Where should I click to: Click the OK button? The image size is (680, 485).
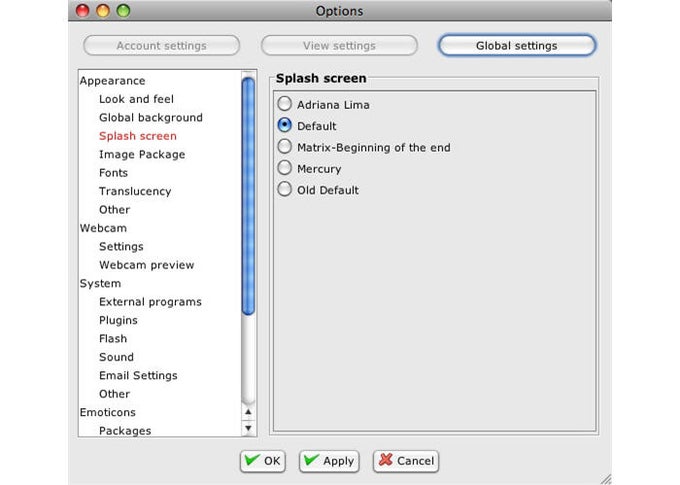point(262,461)
